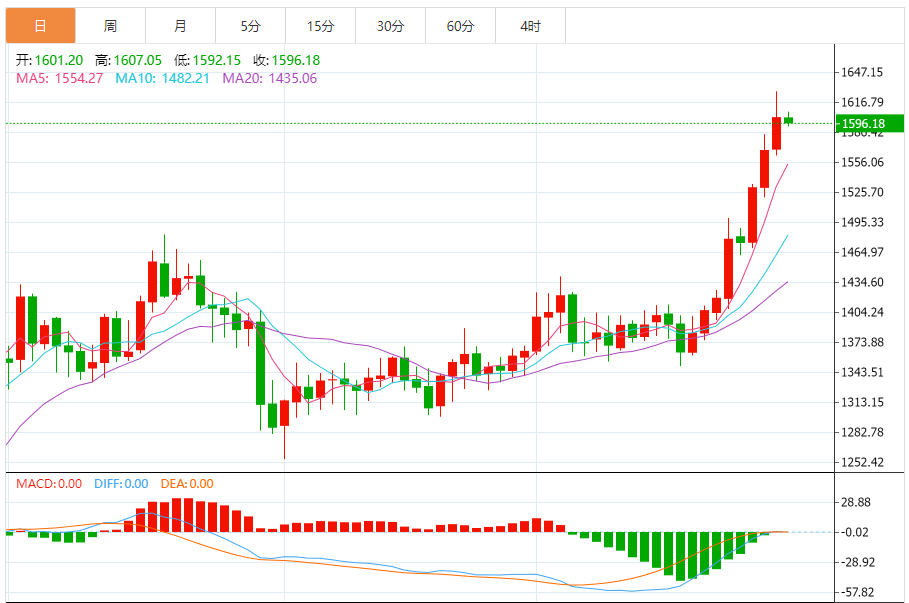Click the 1556.06 price axis label
The height and width of the screenshot is (603, 909).
(x=862, y=162)
